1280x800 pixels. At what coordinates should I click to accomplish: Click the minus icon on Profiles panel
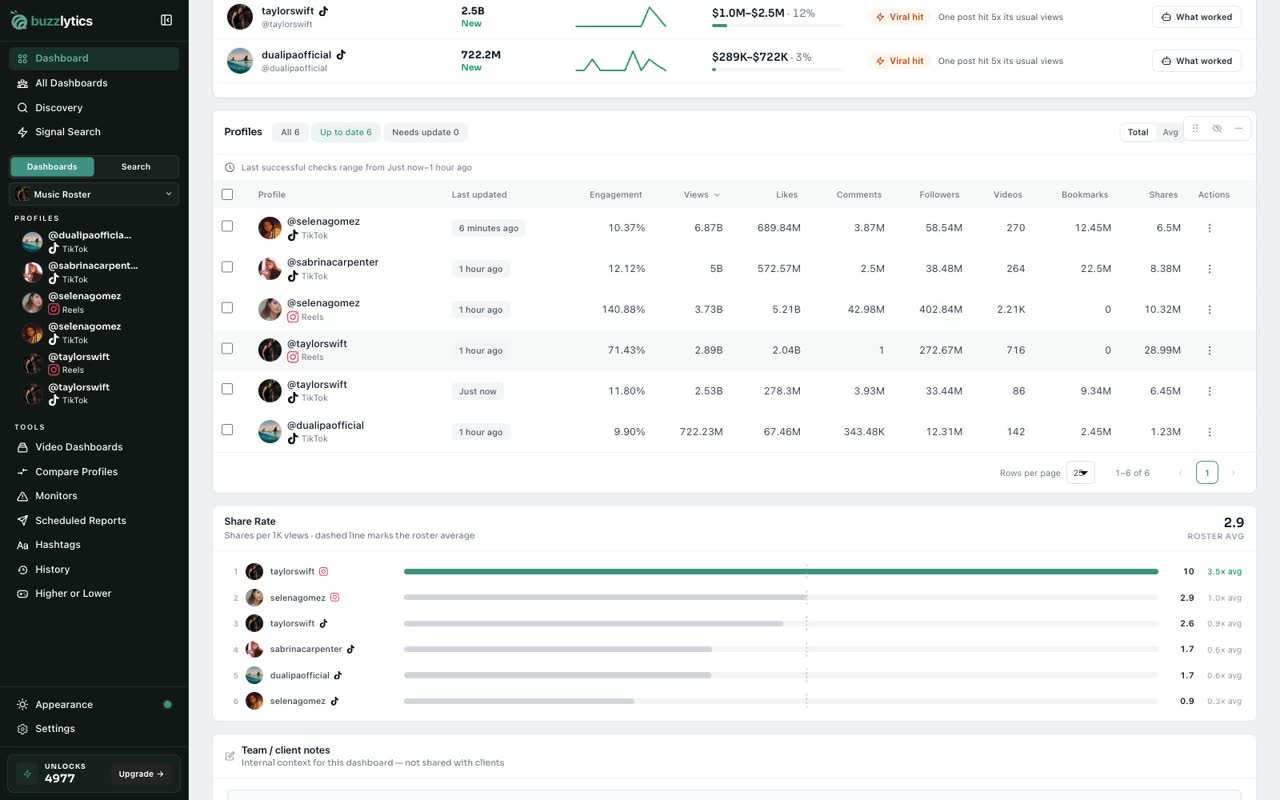[x=1238, y=129]
